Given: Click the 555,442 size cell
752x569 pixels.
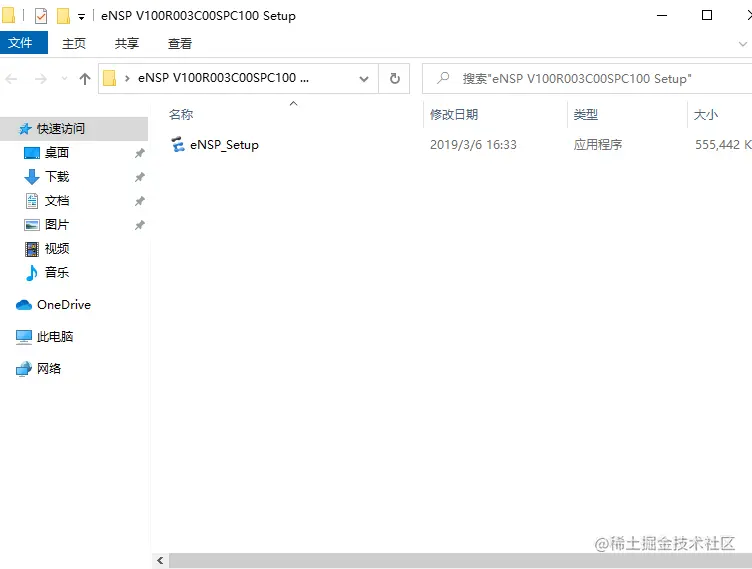Looking at the screenshot, I should click(x=723, y=144).
